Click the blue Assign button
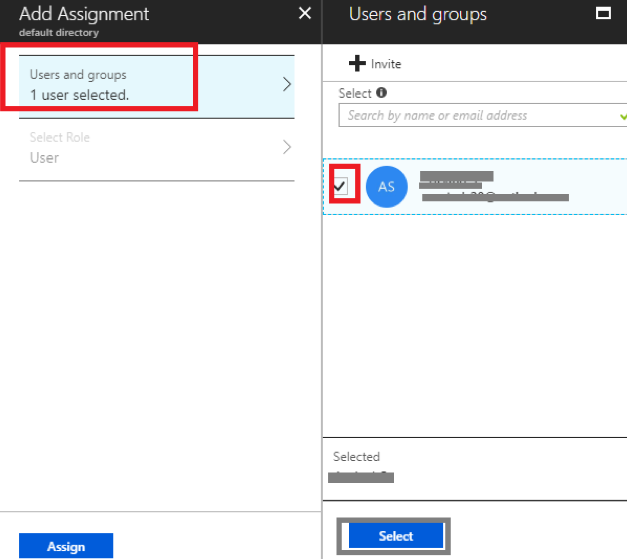The image size is (627, 559). pos(66,546)
